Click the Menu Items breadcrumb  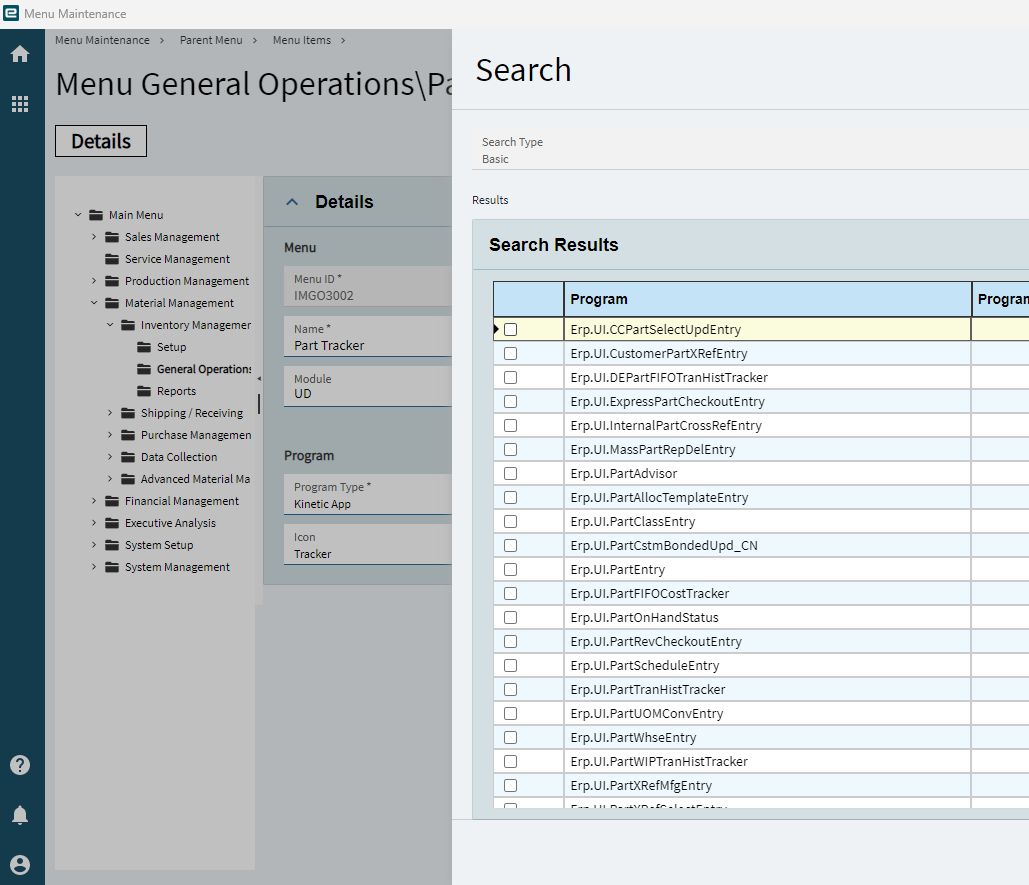(x=301, y=40)
